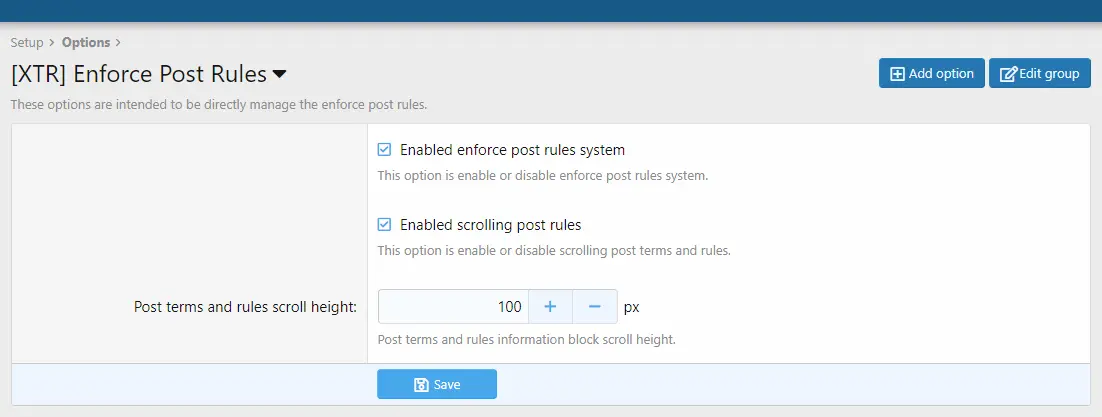The height and width of the screenshot is (417, 1102).
Task: Toggle via the 'Enabled scrolling post rules' label
Action: 491,225
